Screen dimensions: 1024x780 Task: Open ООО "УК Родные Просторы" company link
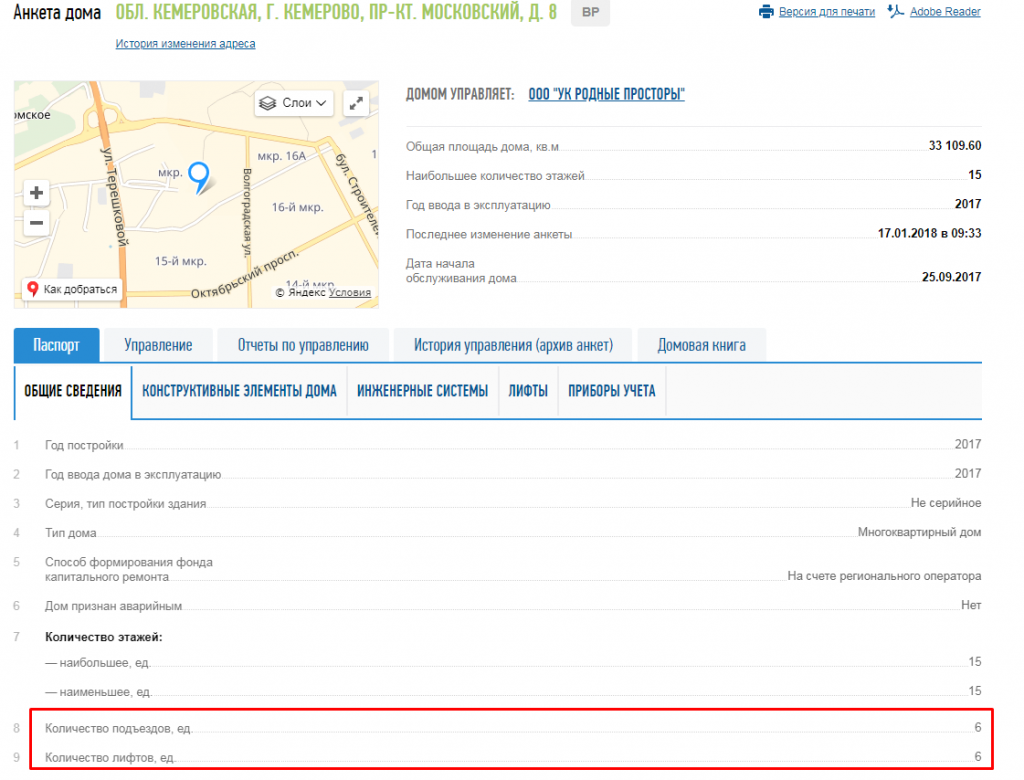click(x=606, y=94)
